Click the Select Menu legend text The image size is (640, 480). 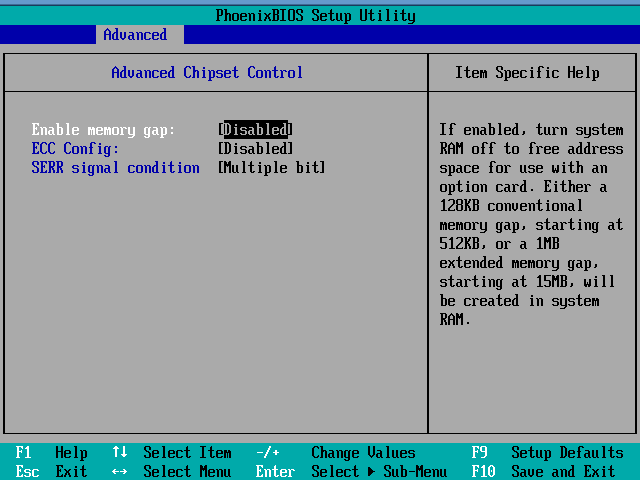(x=187, y=471)
